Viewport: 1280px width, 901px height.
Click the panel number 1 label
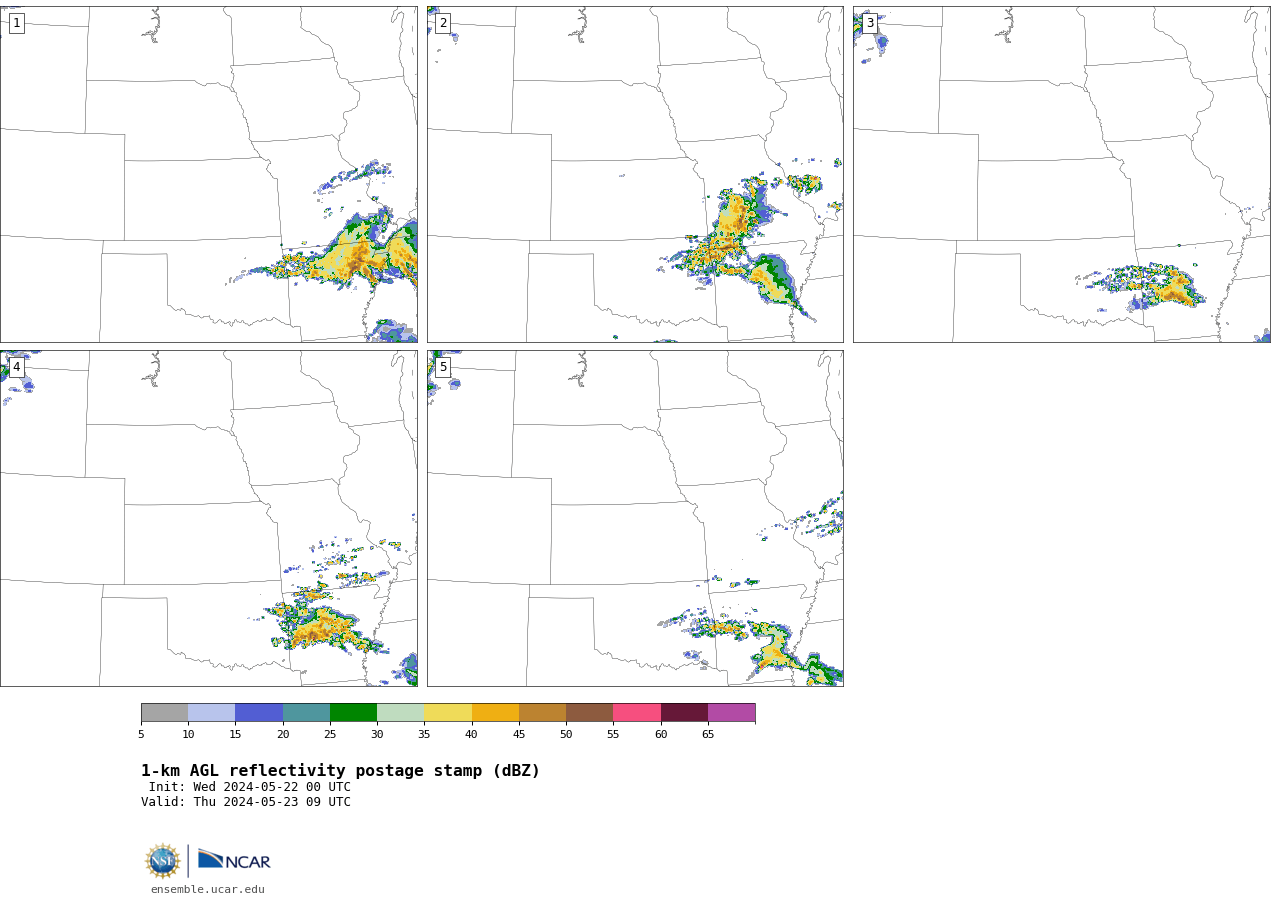coord(16,23)
